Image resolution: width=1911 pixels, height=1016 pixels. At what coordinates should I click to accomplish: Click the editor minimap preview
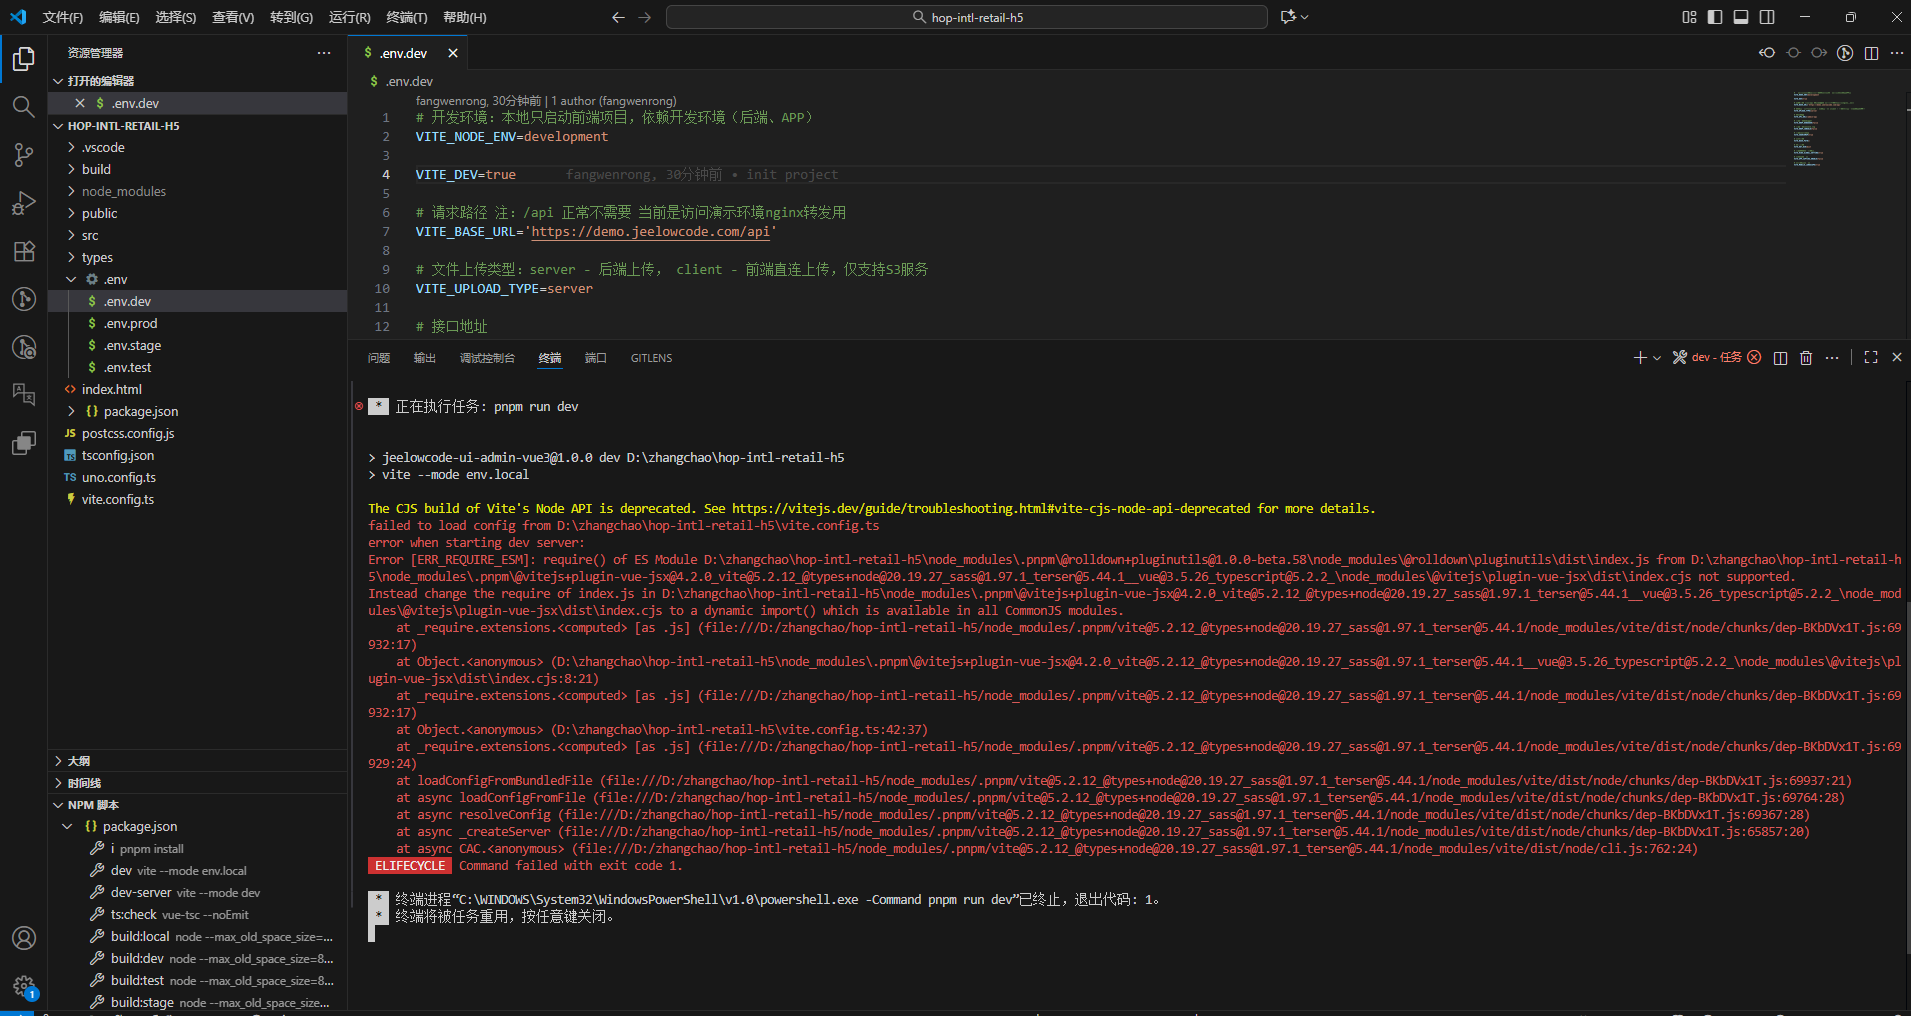pyautogui.click(x=1825, y=130)
